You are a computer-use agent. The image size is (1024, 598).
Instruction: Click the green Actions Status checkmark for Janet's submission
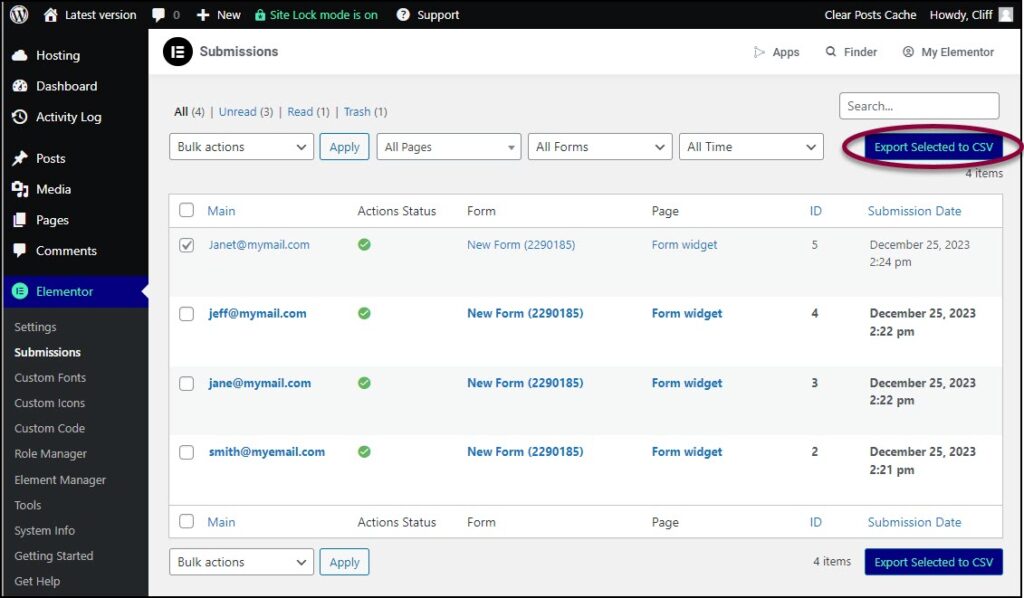click(364, 244)
